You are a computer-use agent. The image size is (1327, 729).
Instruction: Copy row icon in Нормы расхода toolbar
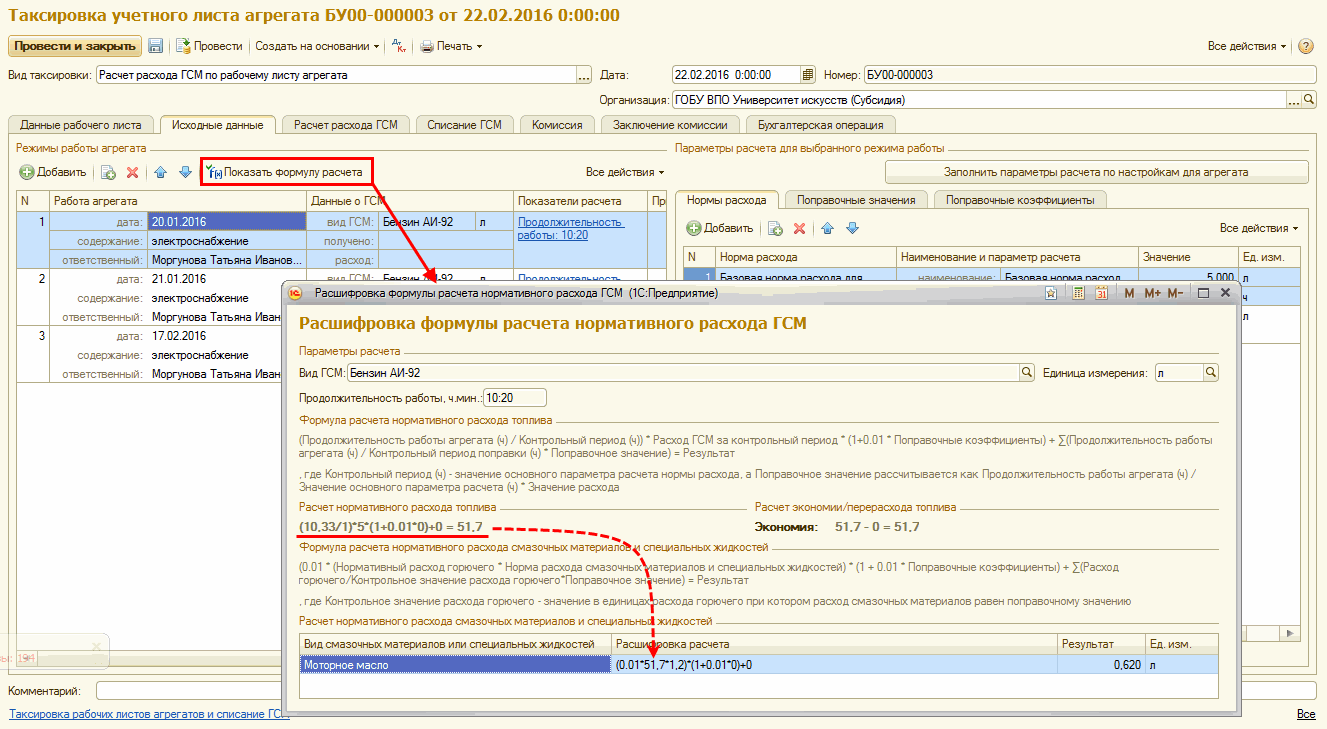tap(775, 228)
